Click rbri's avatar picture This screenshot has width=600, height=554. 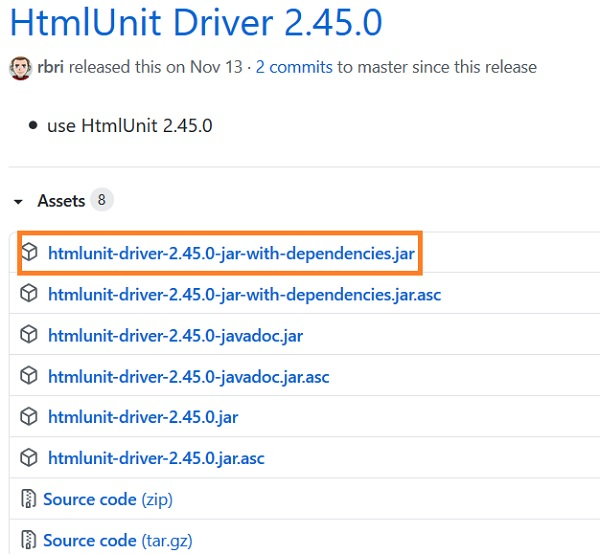pyautogui.click(x=21, y=68)
